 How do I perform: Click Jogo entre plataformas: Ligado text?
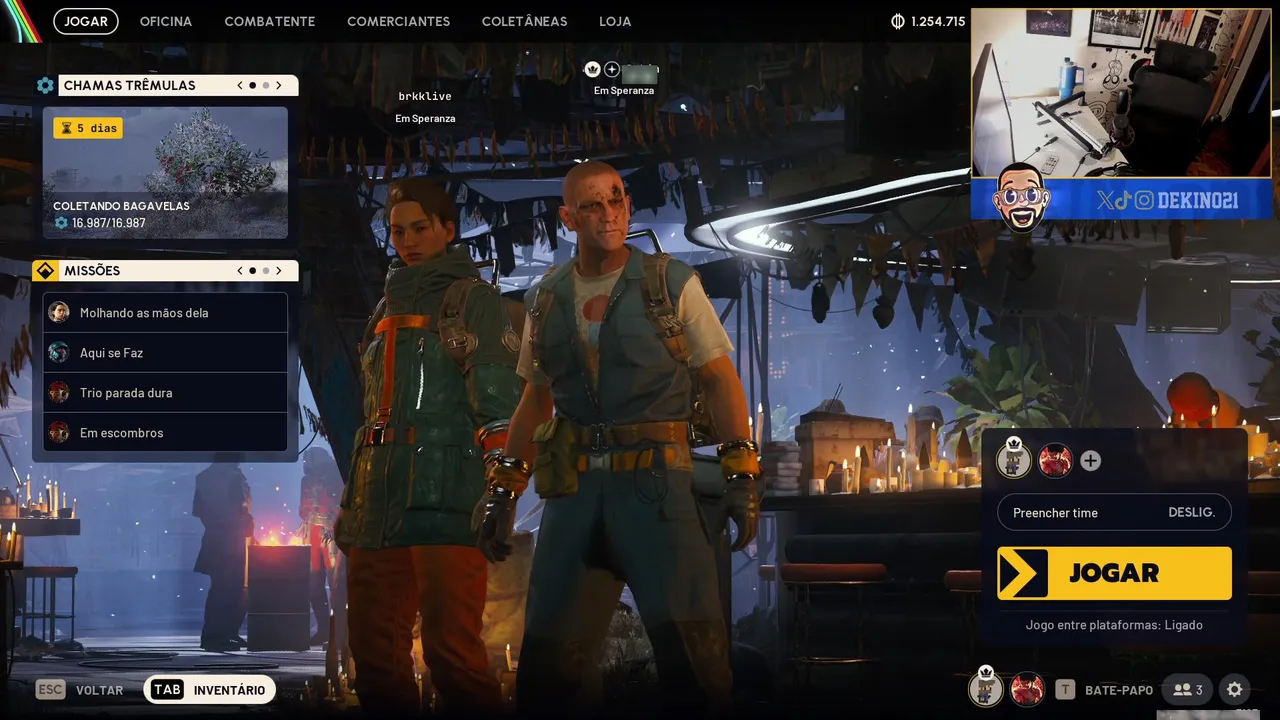1114,625
